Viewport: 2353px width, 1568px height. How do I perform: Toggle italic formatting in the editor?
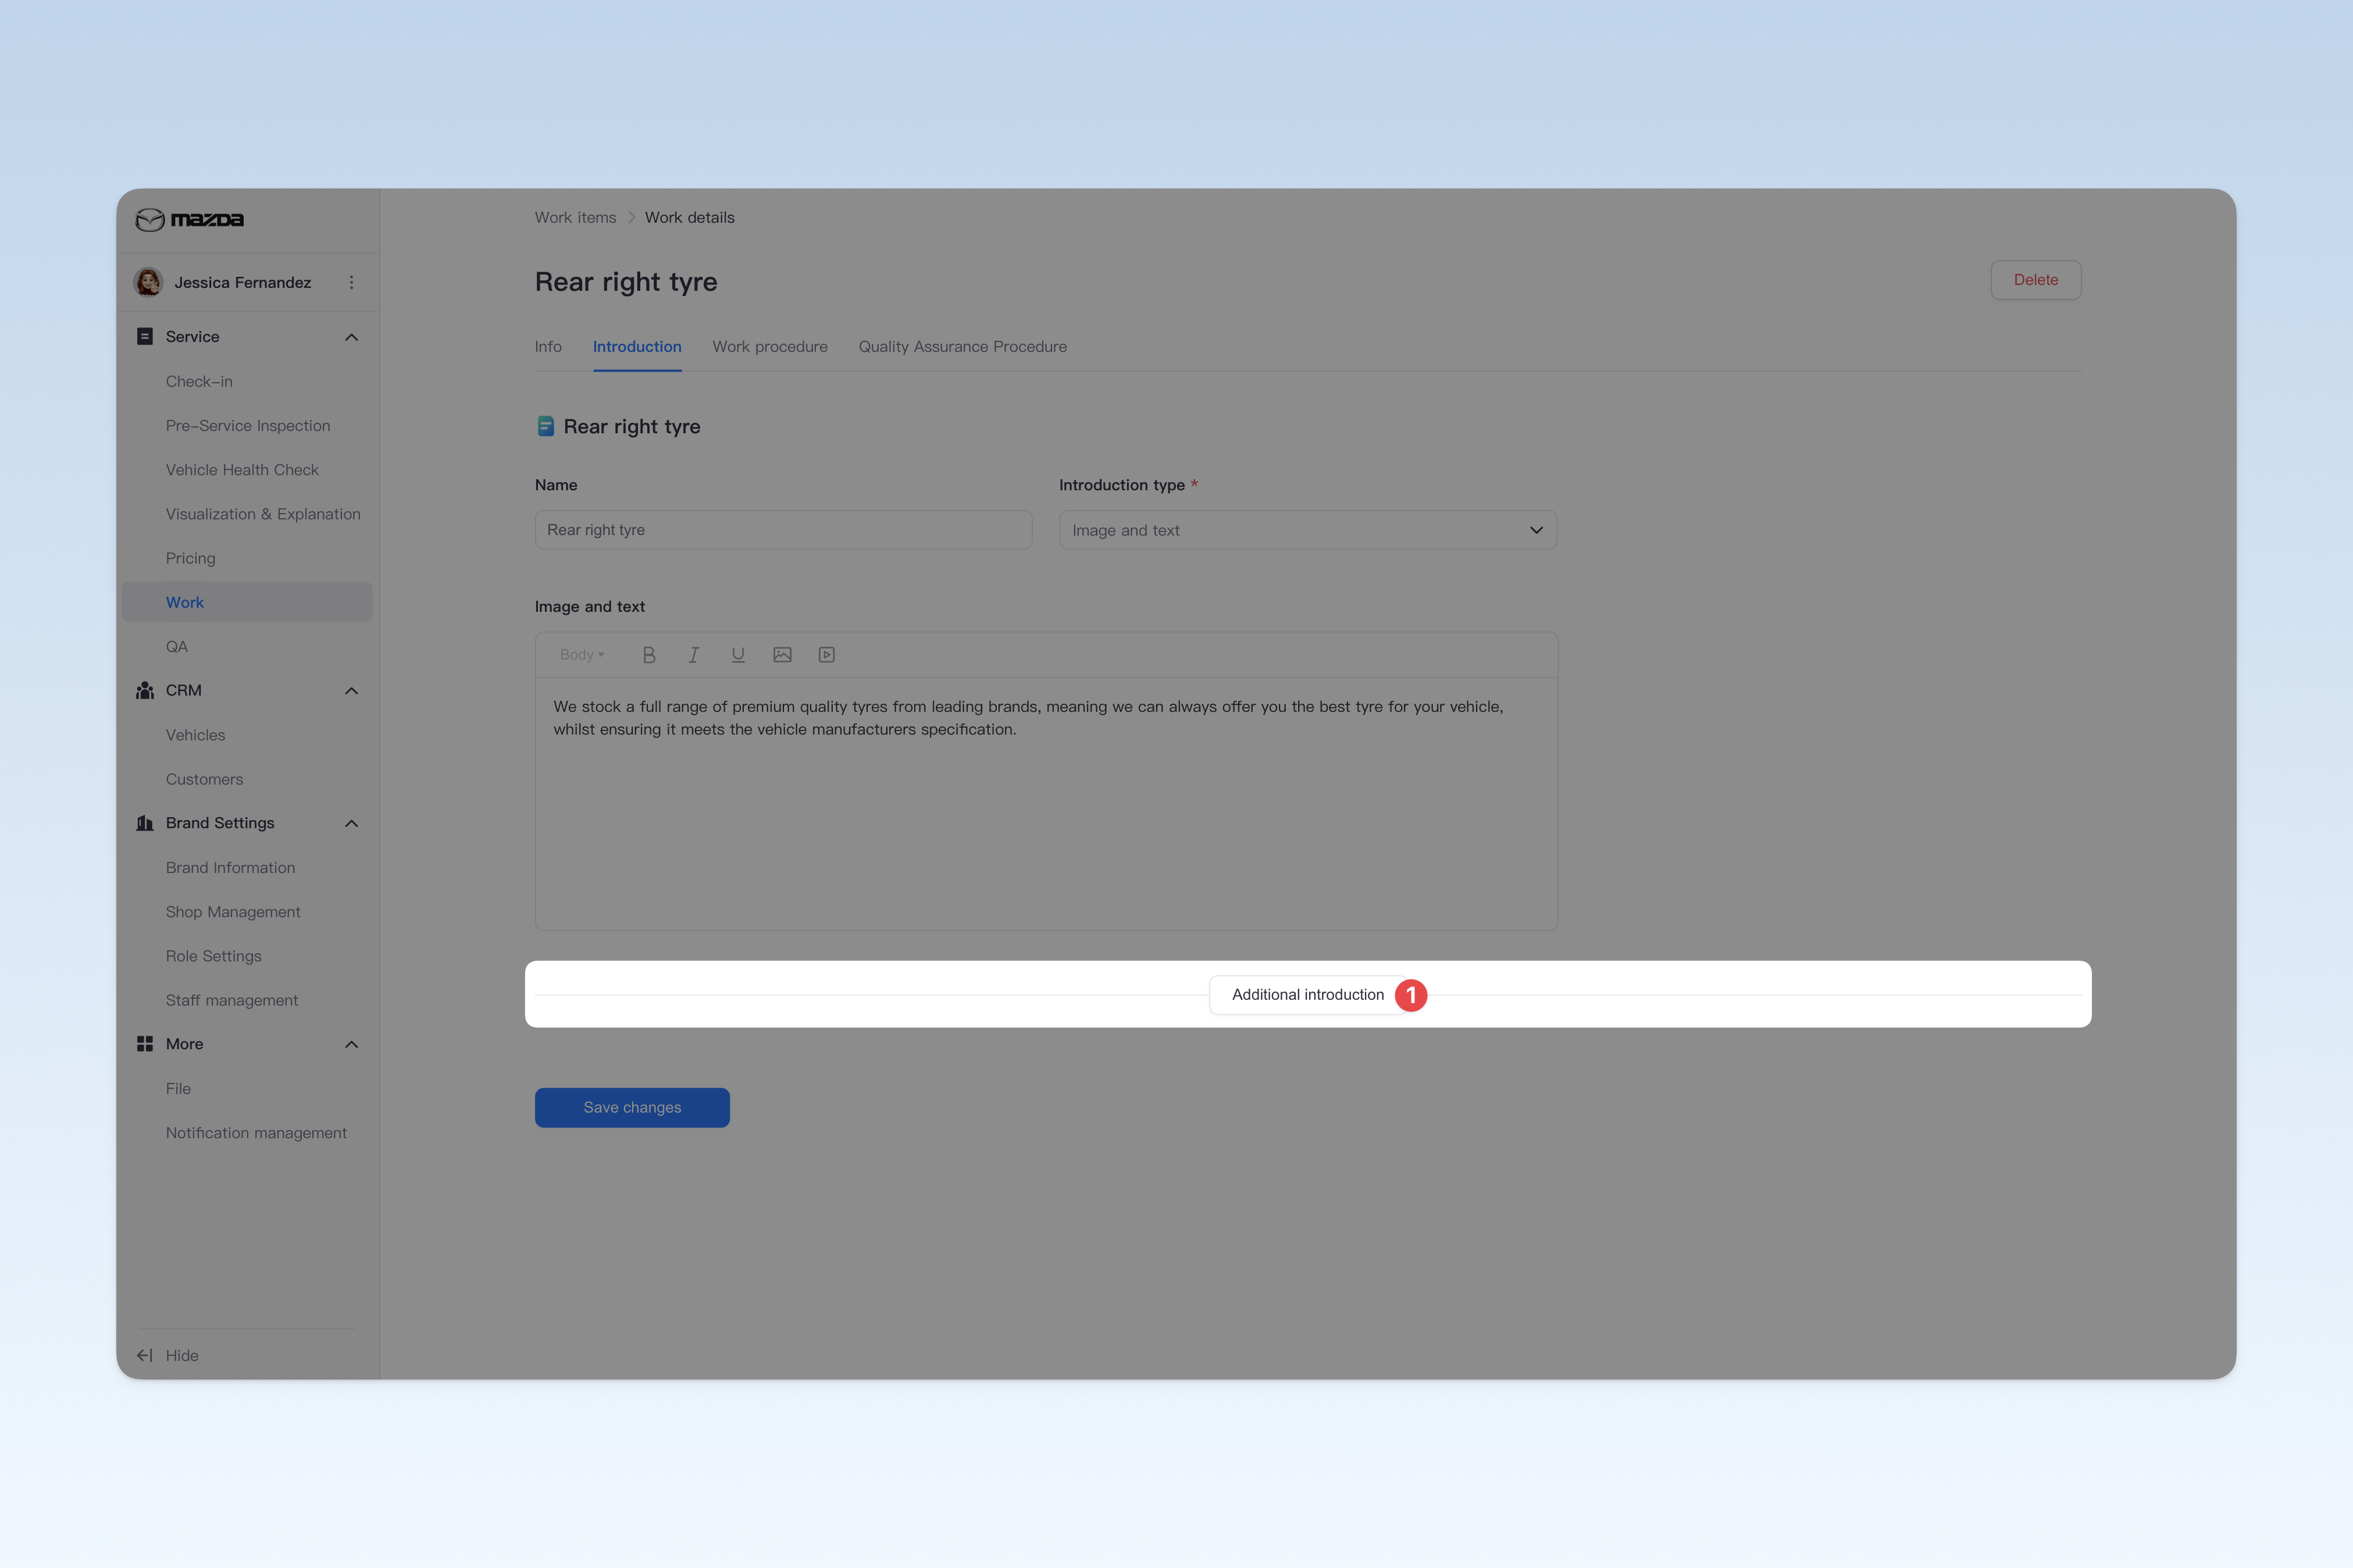pyautogui.click(x=693, y=655)
